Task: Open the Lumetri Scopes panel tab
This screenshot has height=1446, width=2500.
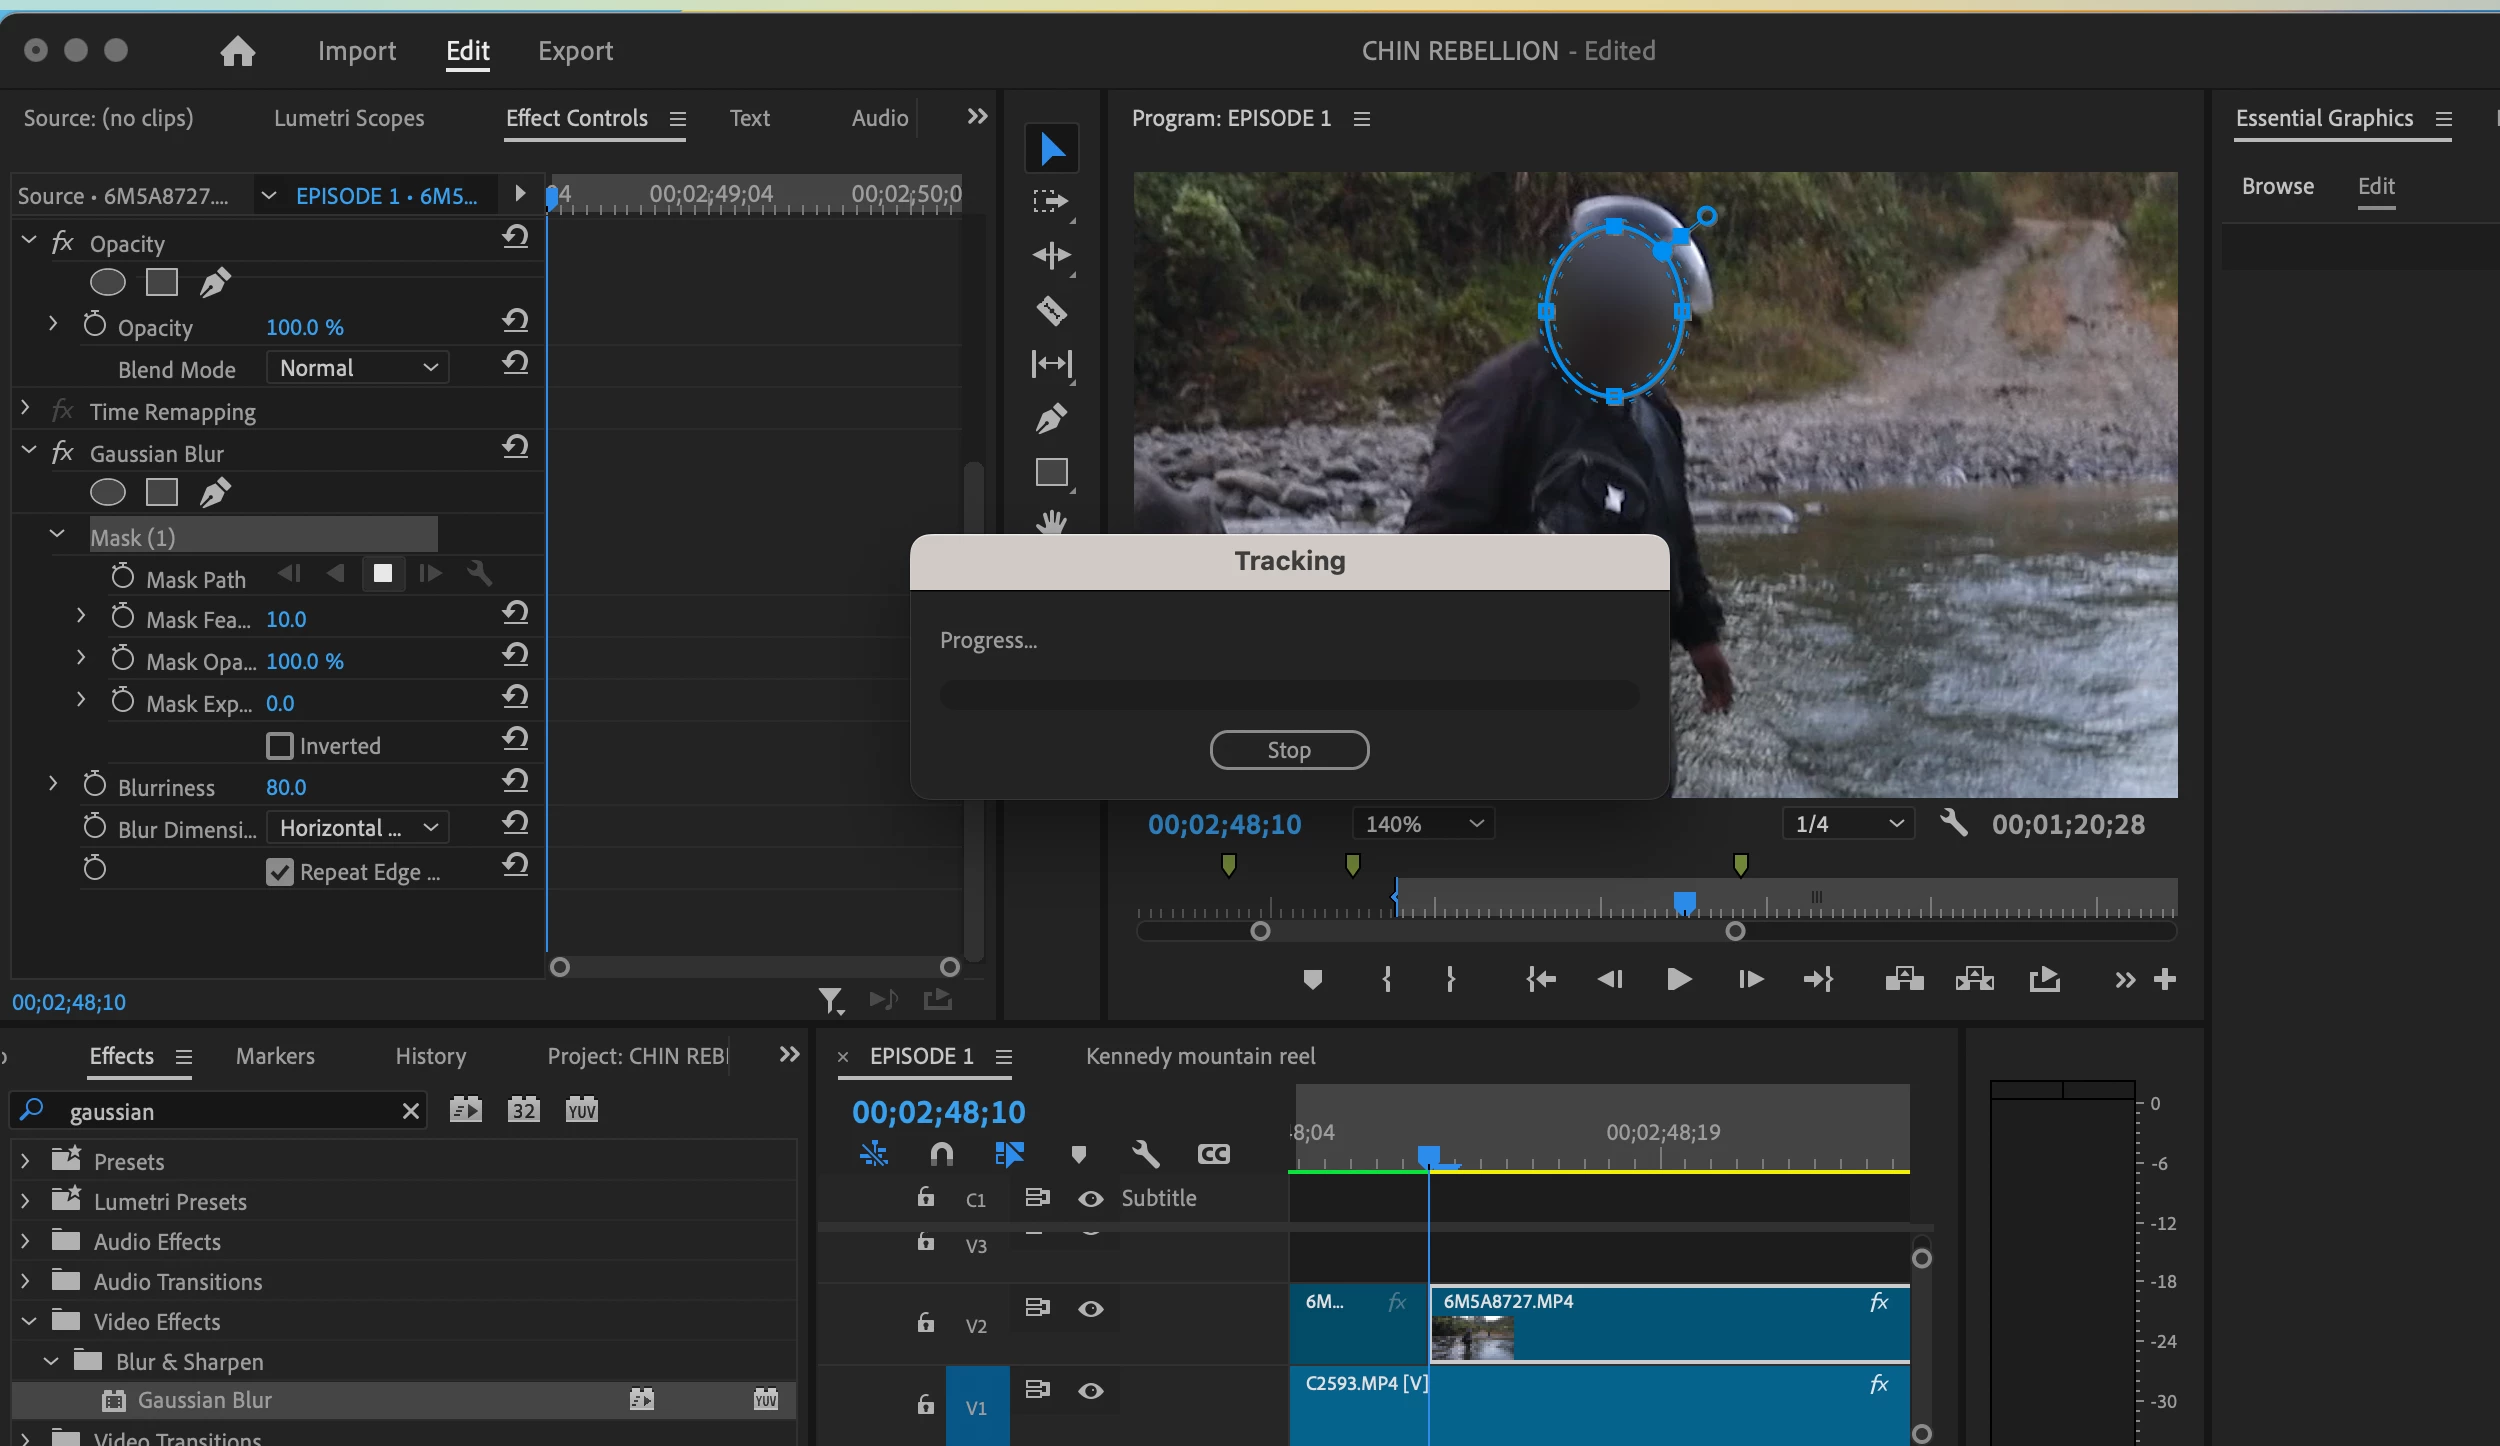Action: point(349,118)
